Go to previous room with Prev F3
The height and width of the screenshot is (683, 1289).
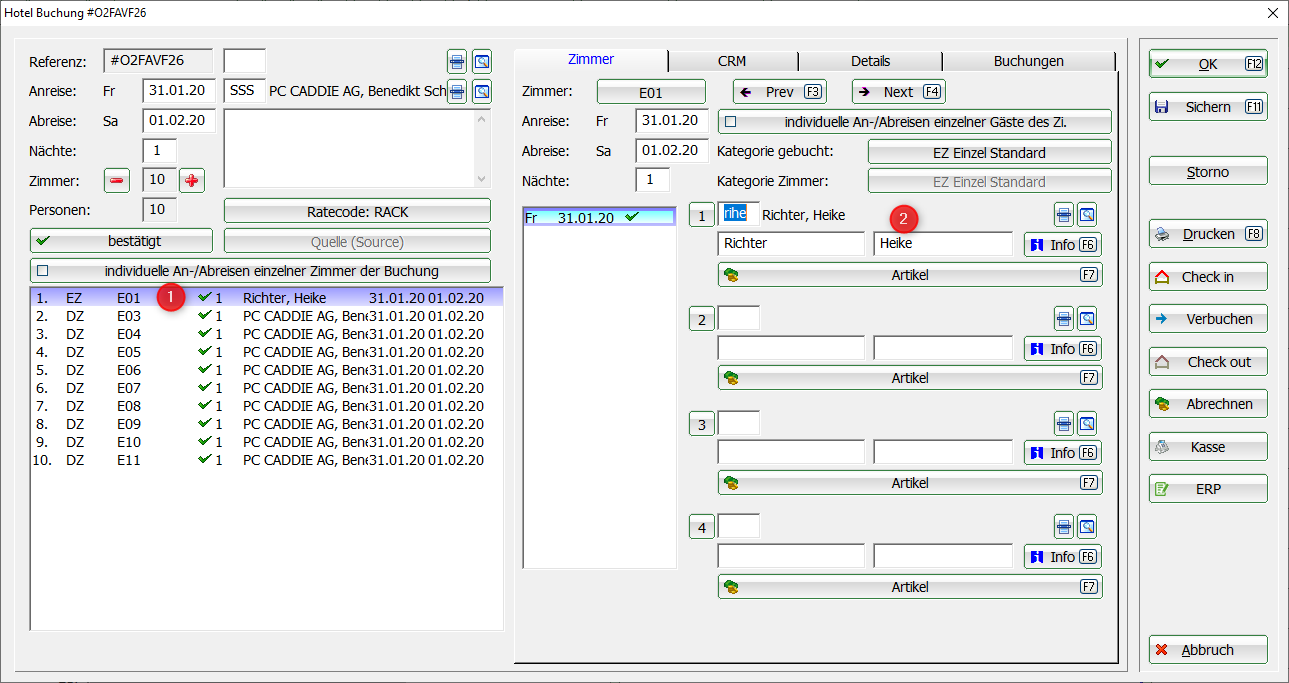pos(780,92)
